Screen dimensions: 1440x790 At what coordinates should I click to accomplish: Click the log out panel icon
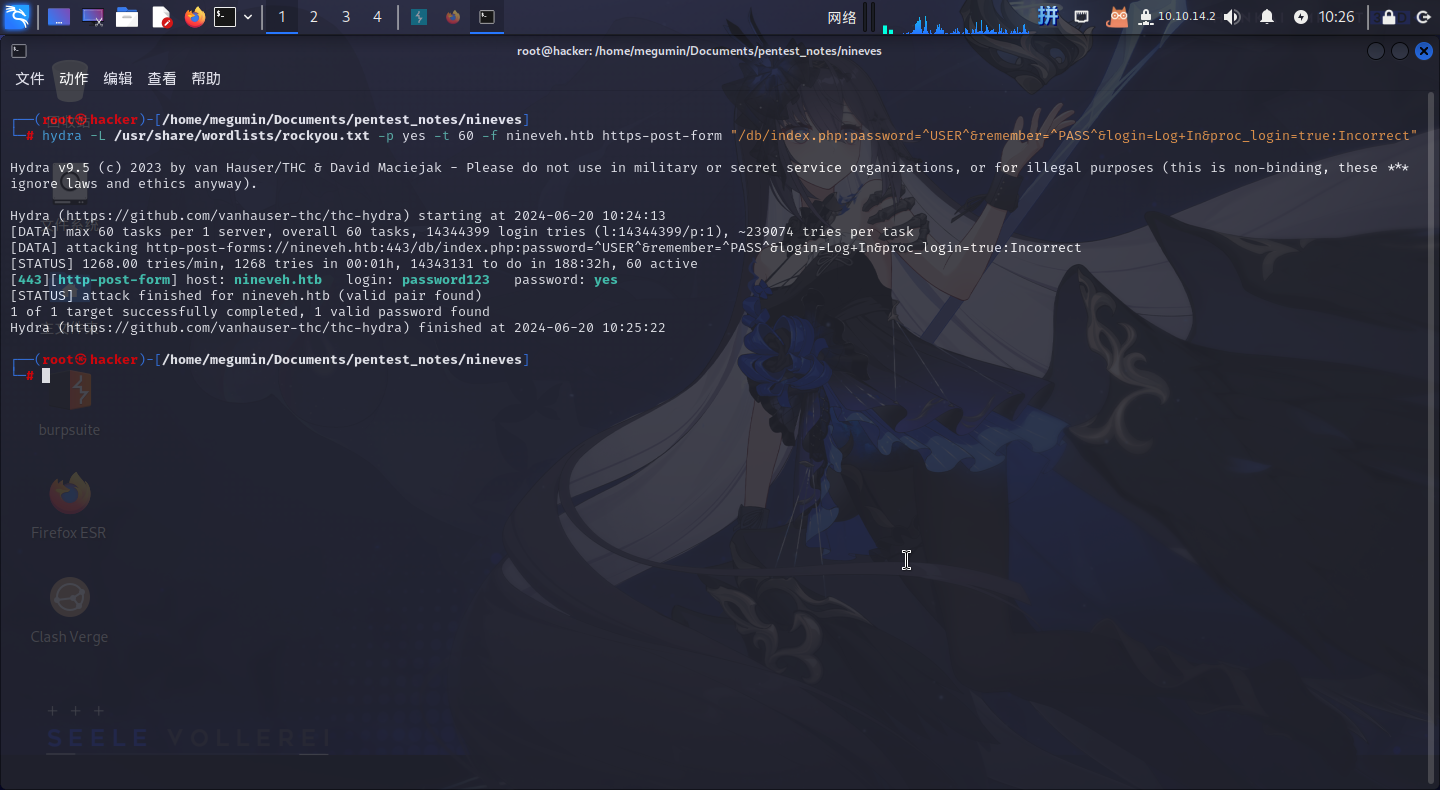[1423, 17]
